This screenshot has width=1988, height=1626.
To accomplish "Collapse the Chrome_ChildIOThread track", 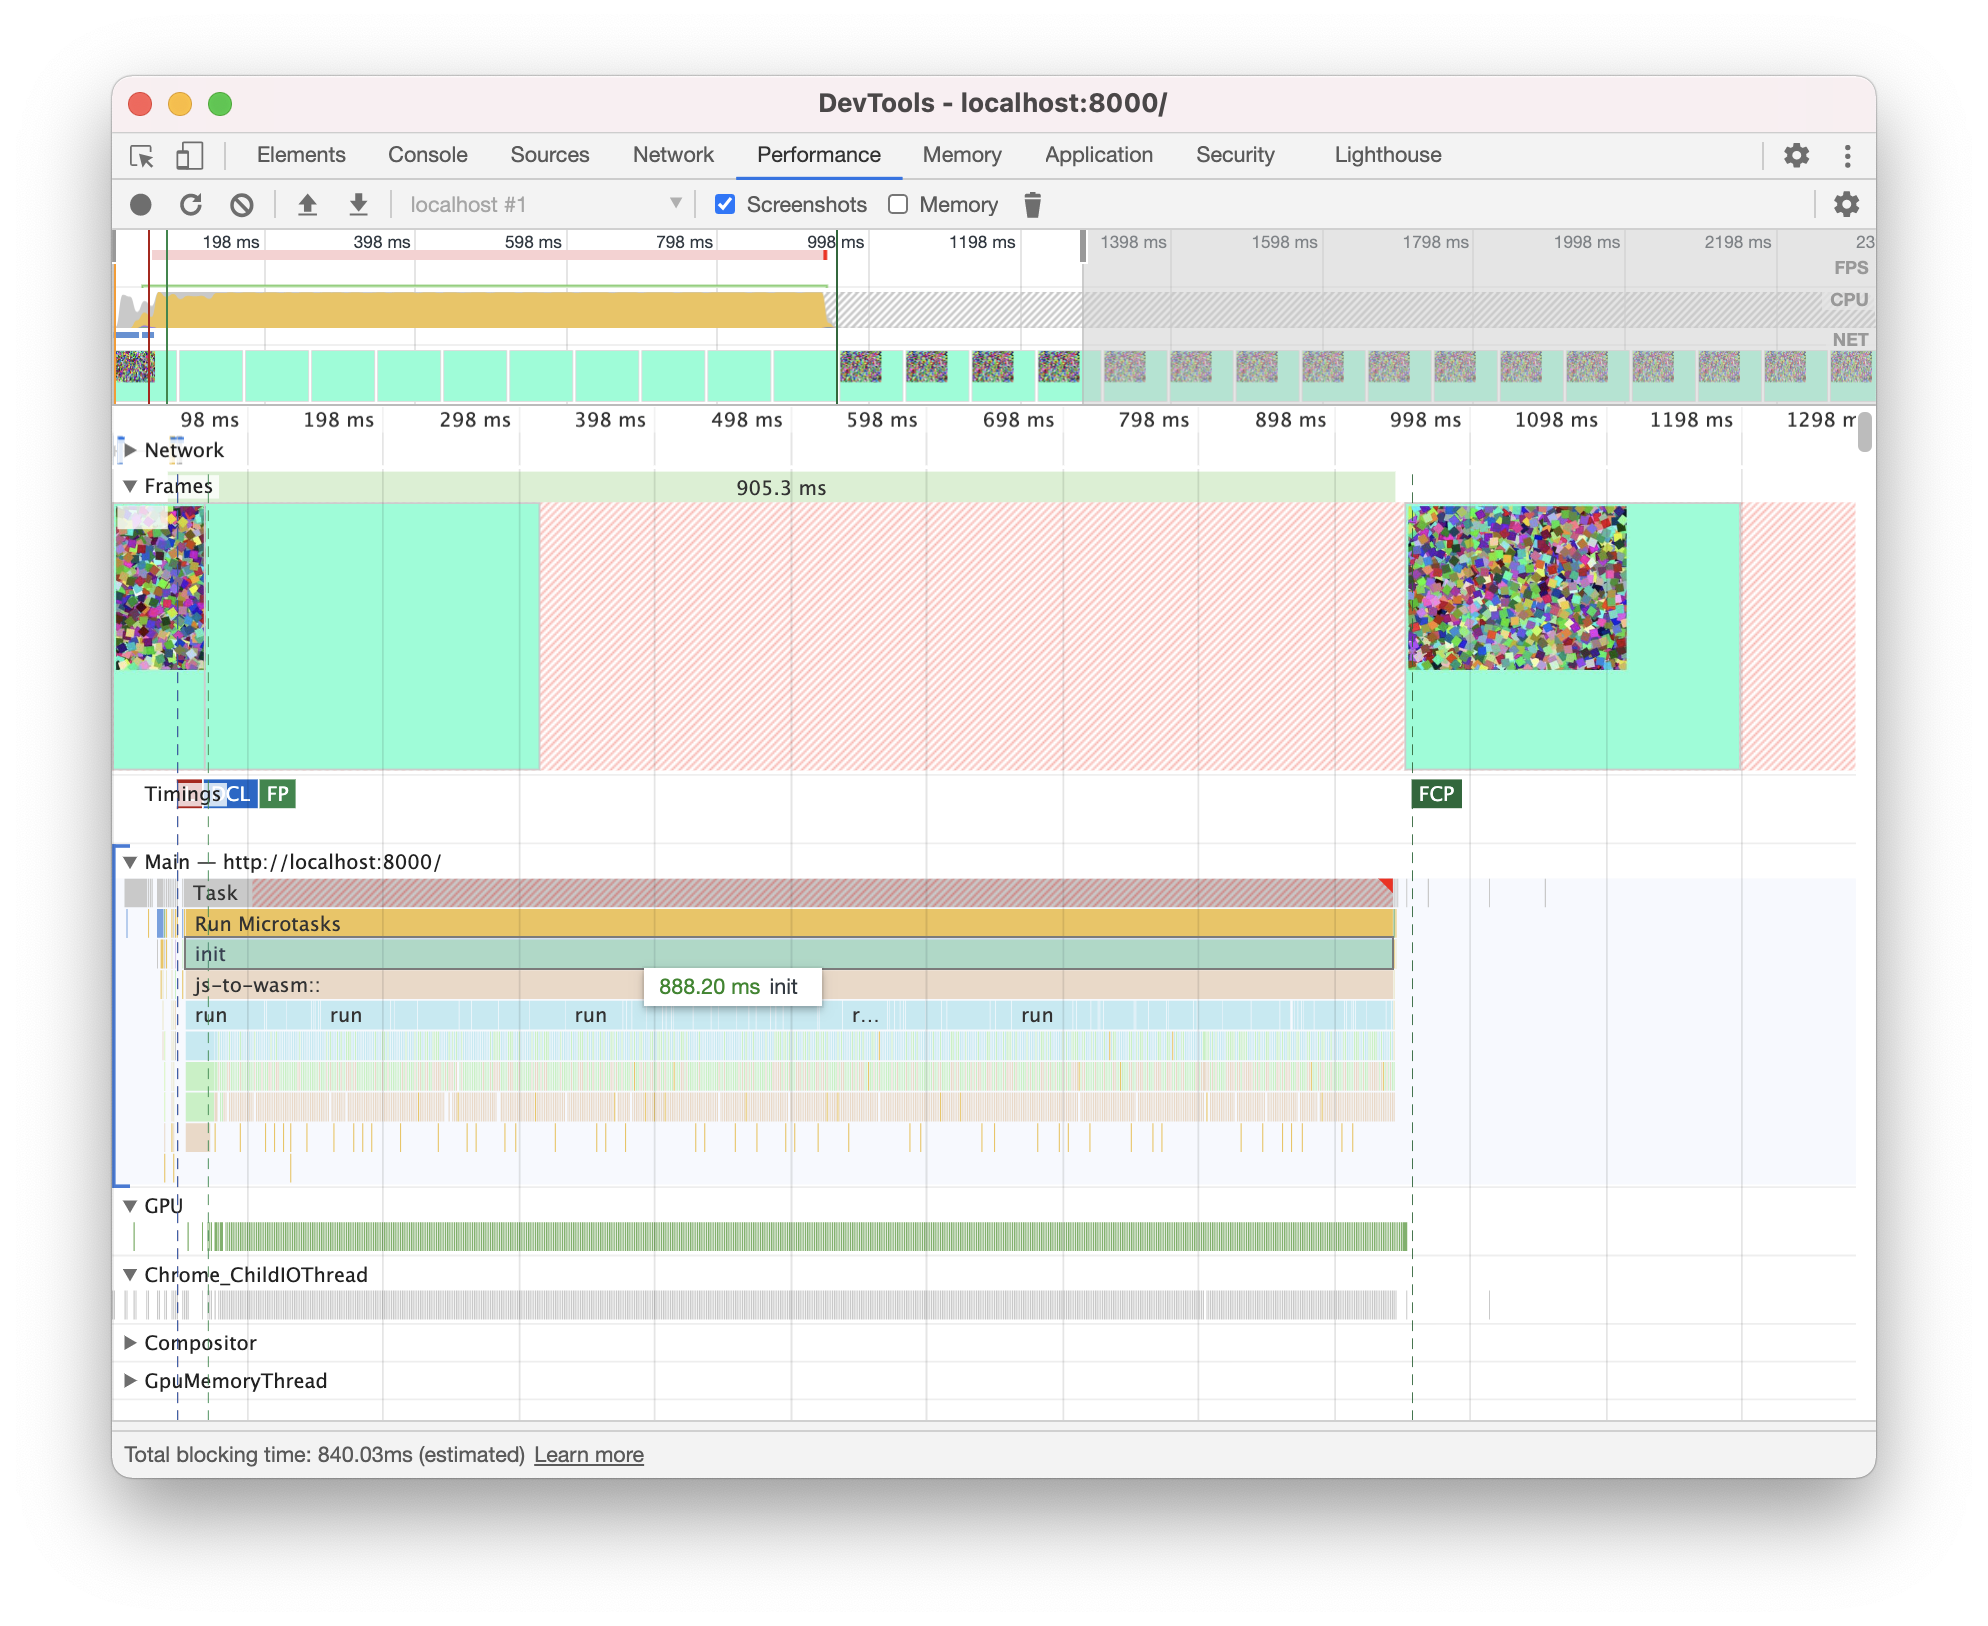I will [130, 1275].
